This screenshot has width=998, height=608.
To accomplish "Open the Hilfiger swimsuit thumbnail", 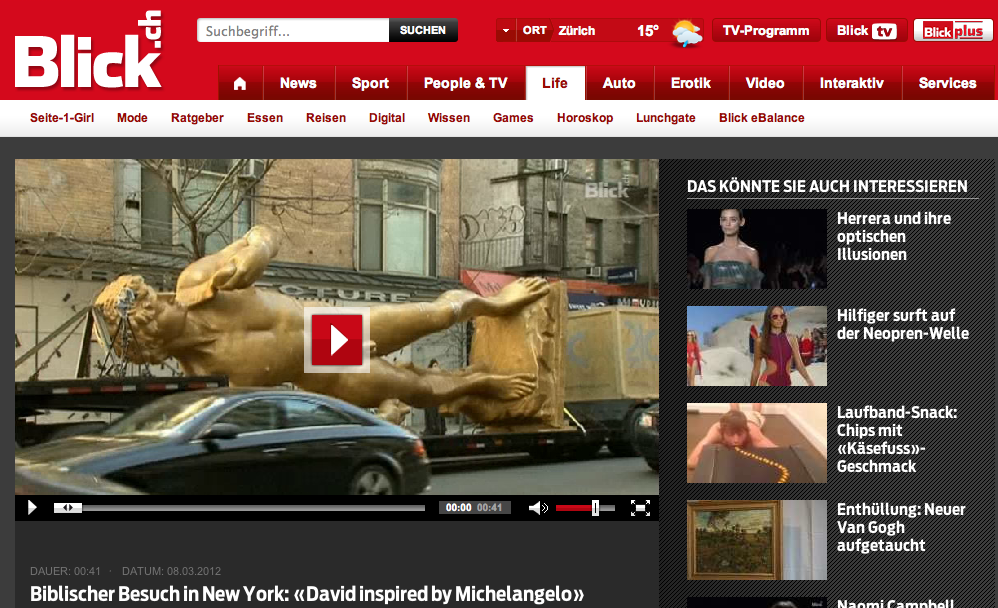I will [757, 346].
